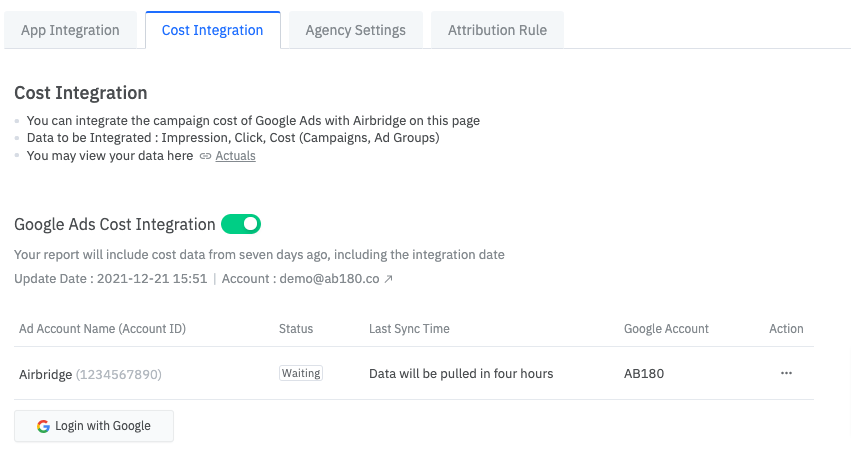Open the Agency Settings tab
851x455 pixels.
(355, 30)
